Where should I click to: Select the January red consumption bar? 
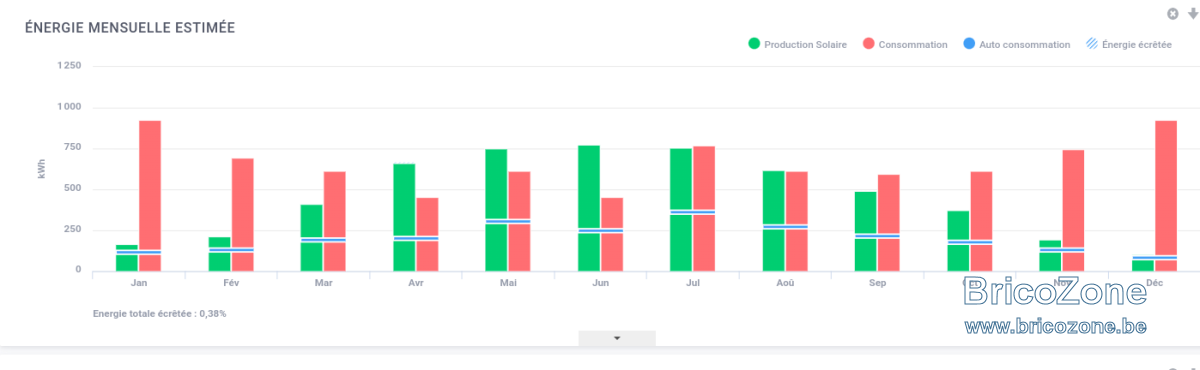tap(150, 195)
